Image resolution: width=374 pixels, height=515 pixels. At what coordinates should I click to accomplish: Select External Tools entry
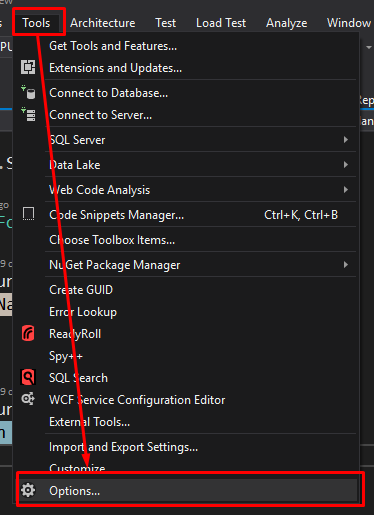click(x=89, y=422)
